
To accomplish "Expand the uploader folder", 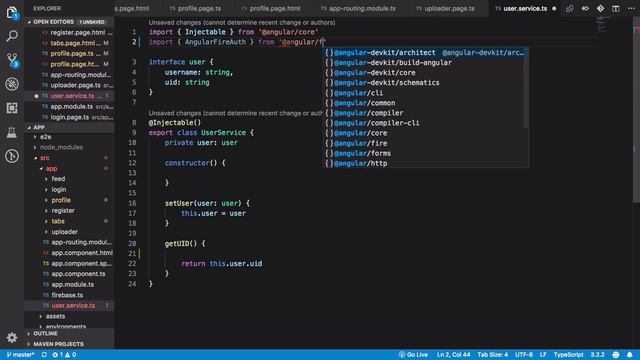I will 64,232.
